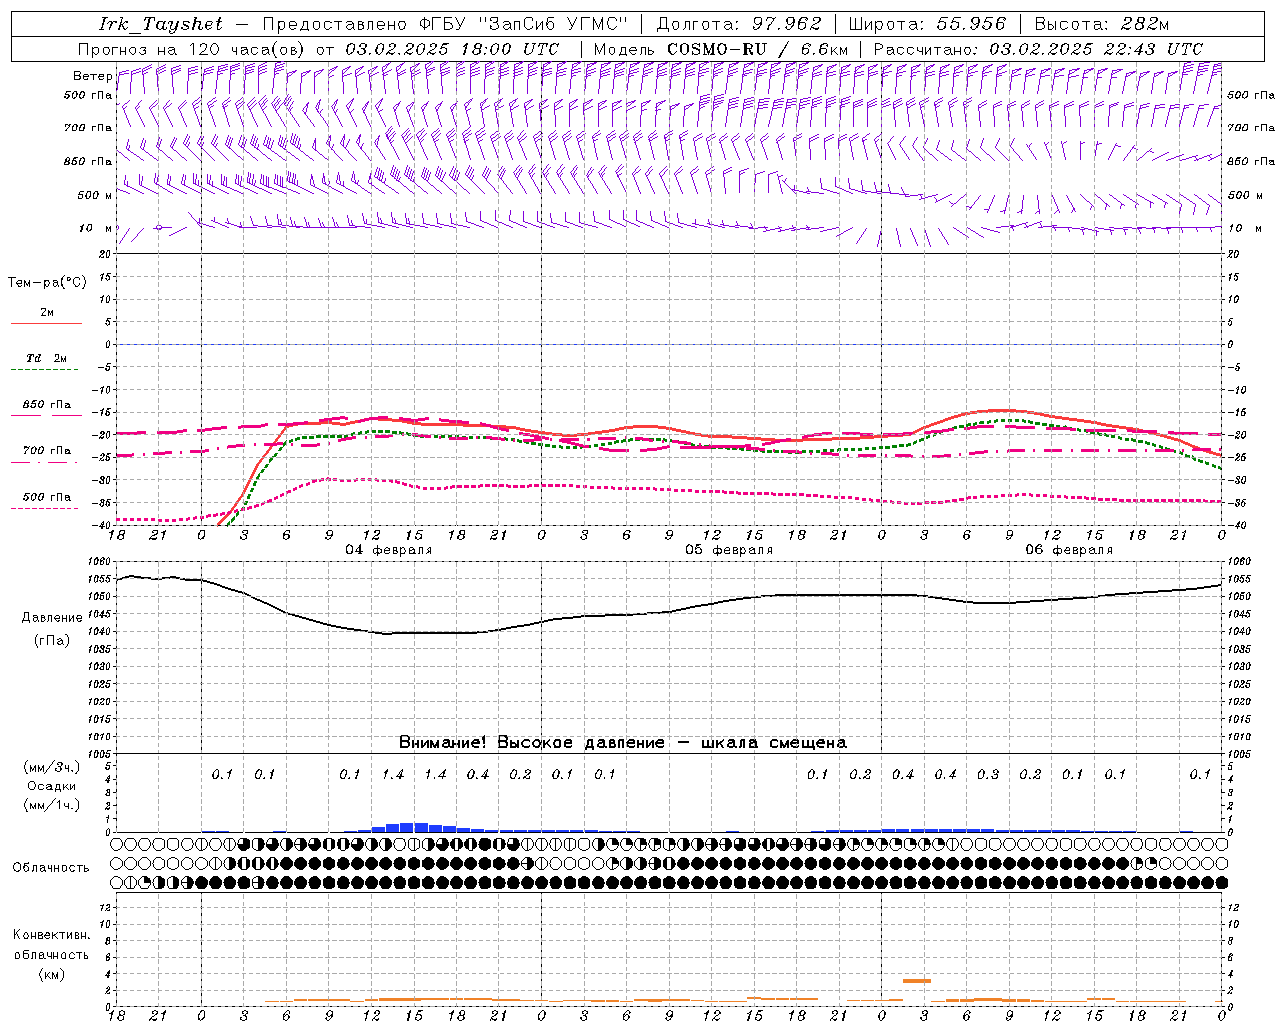The height and width of the screenshot is (1024, 1280).
Task: Click the "Ветер" wind panel label
Action: (93, 76)
